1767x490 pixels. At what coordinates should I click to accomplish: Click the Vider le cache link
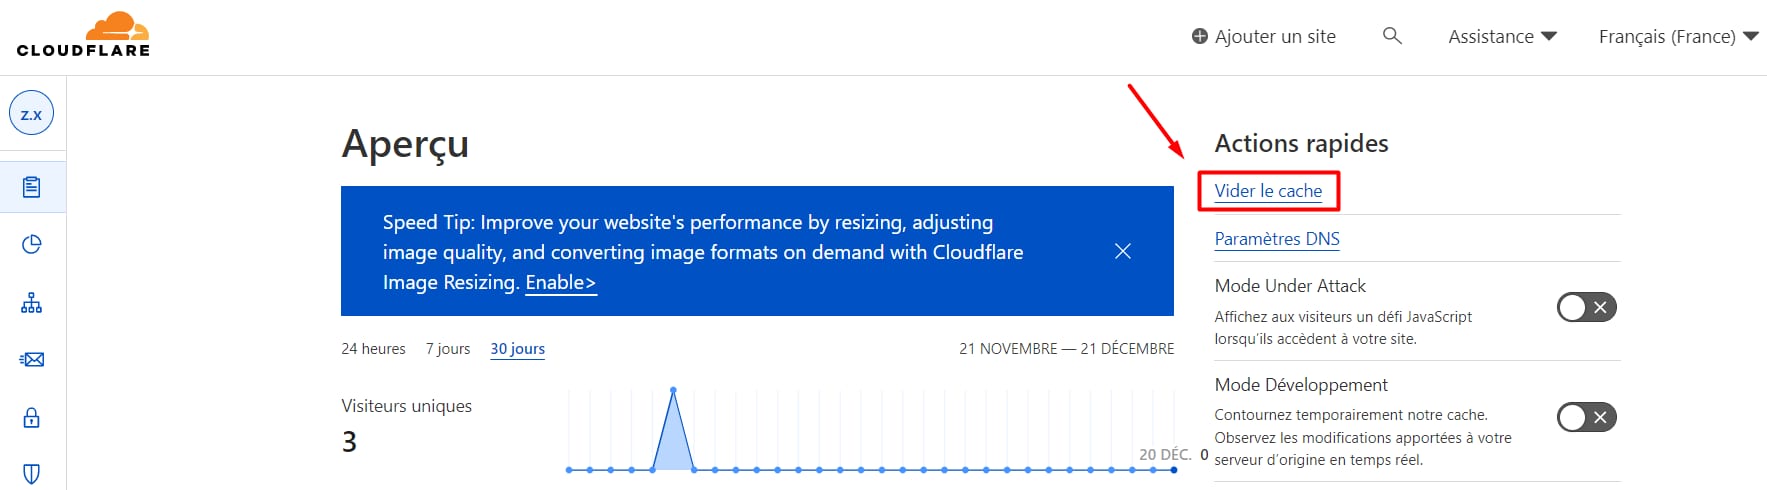pos(1268,191)
